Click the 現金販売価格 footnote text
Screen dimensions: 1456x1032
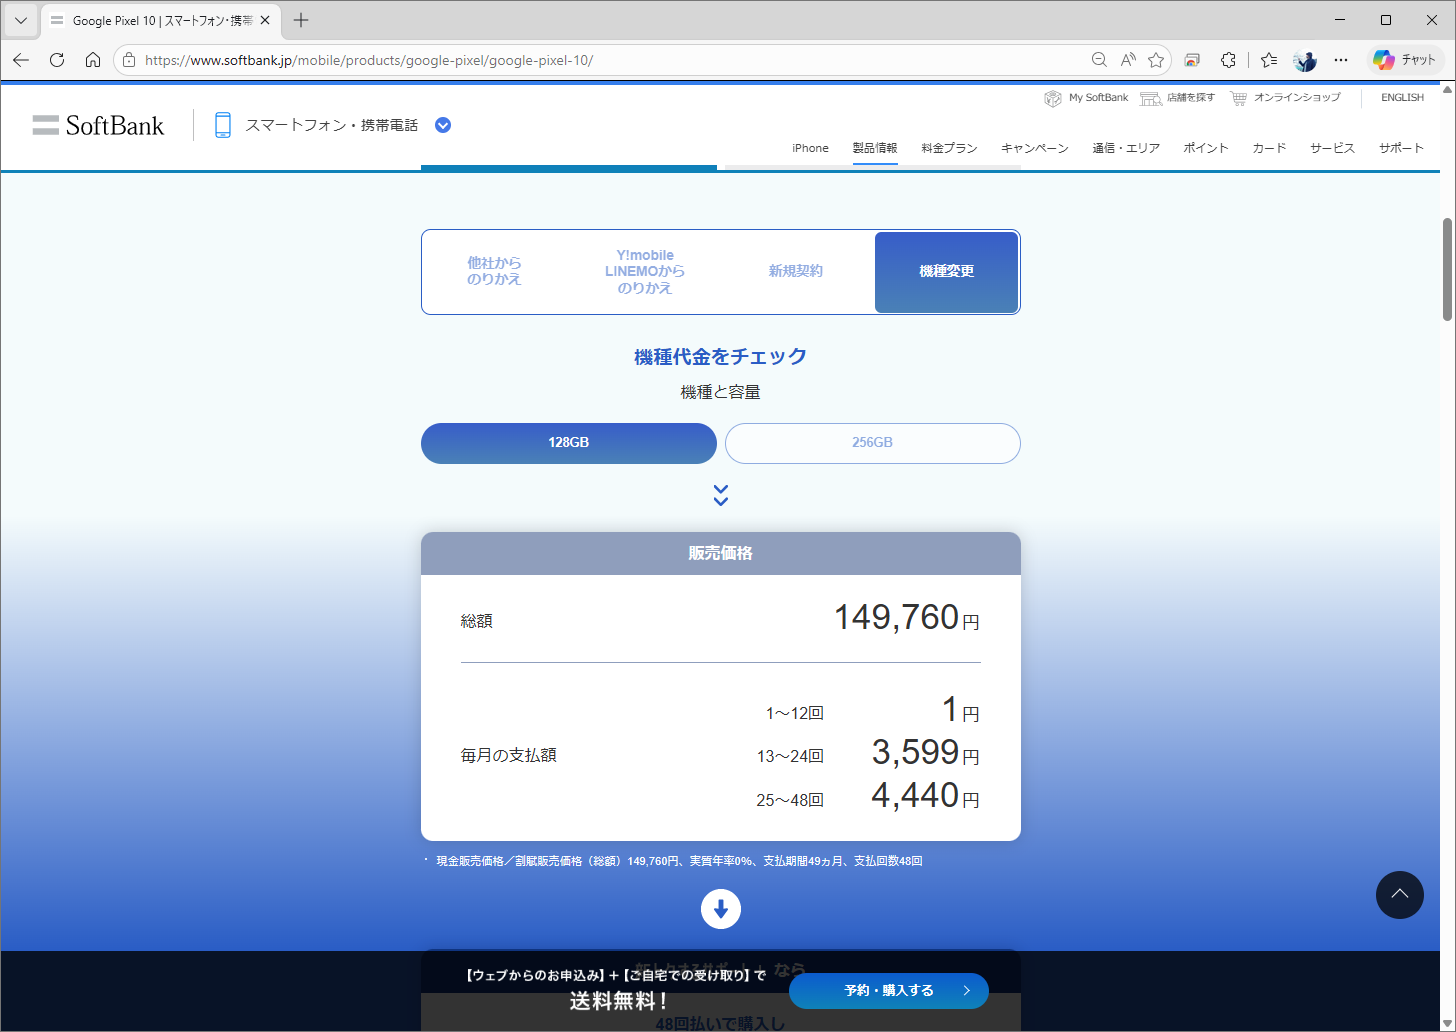679,861
